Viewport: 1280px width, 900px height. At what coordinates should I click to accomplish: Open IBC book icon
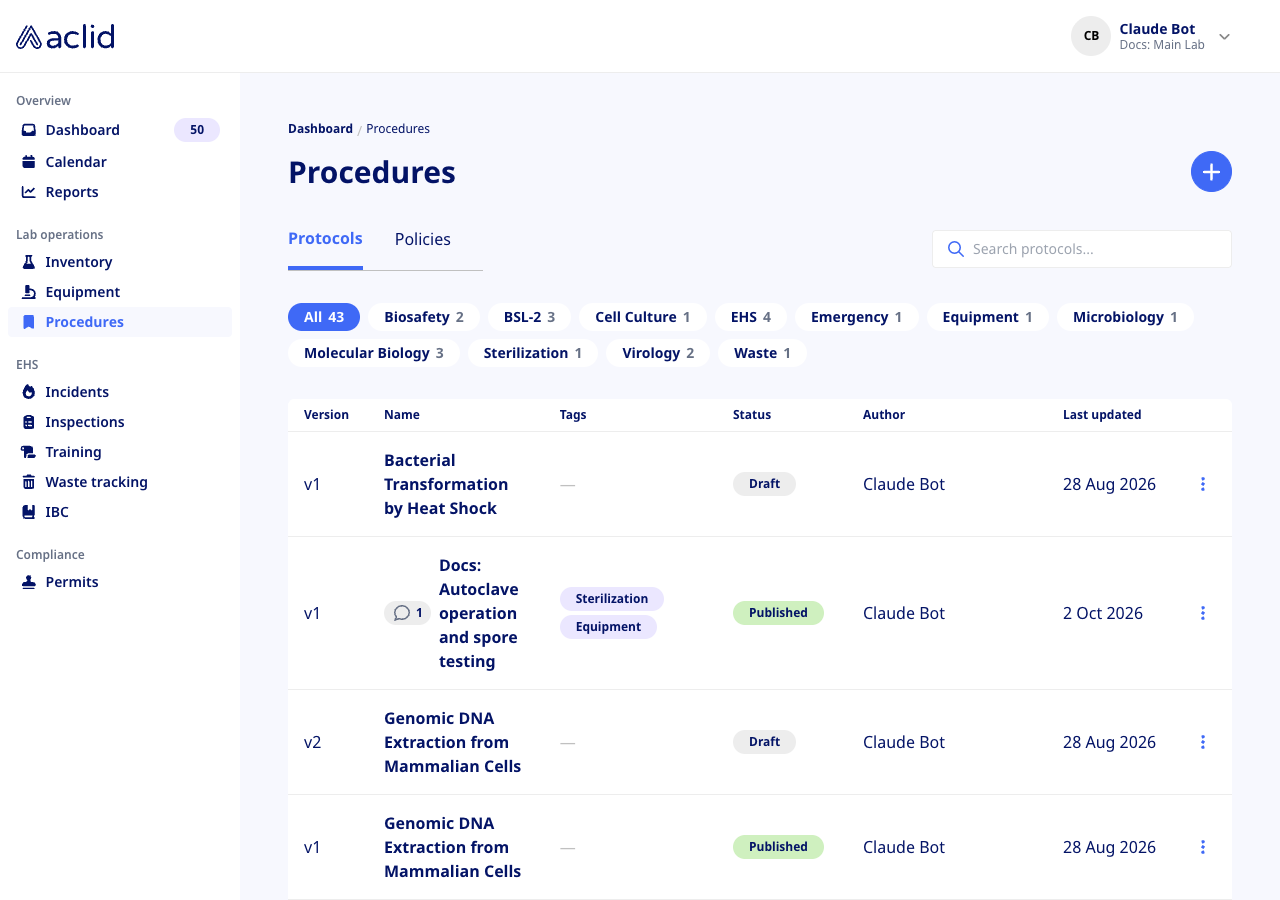(29, 512)
